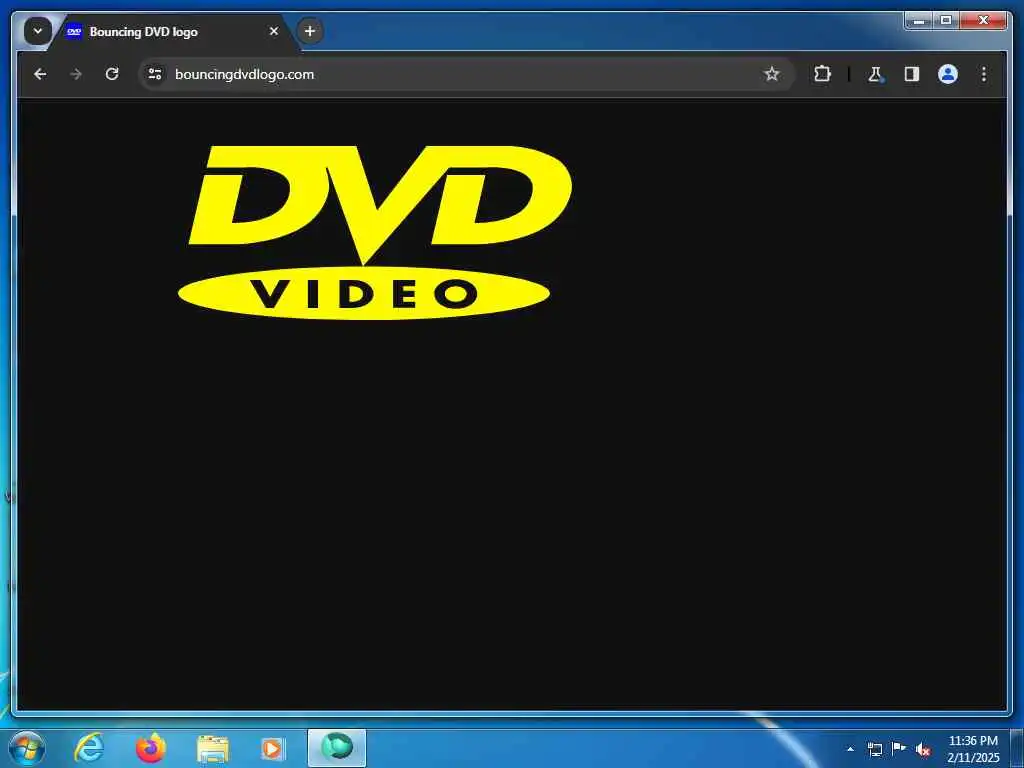Open the Chrome three-dot menu
Image resolution: width=1024 pixels, height=768 pixels.
[x=984, y=74]
